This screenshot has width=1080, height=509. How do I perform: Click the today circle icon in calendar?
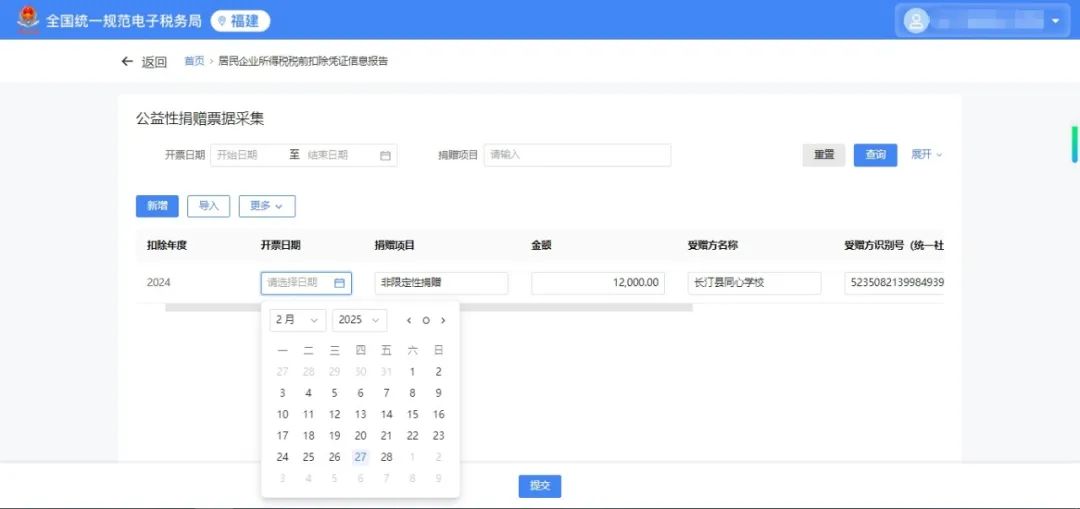(x=426, y=320)
